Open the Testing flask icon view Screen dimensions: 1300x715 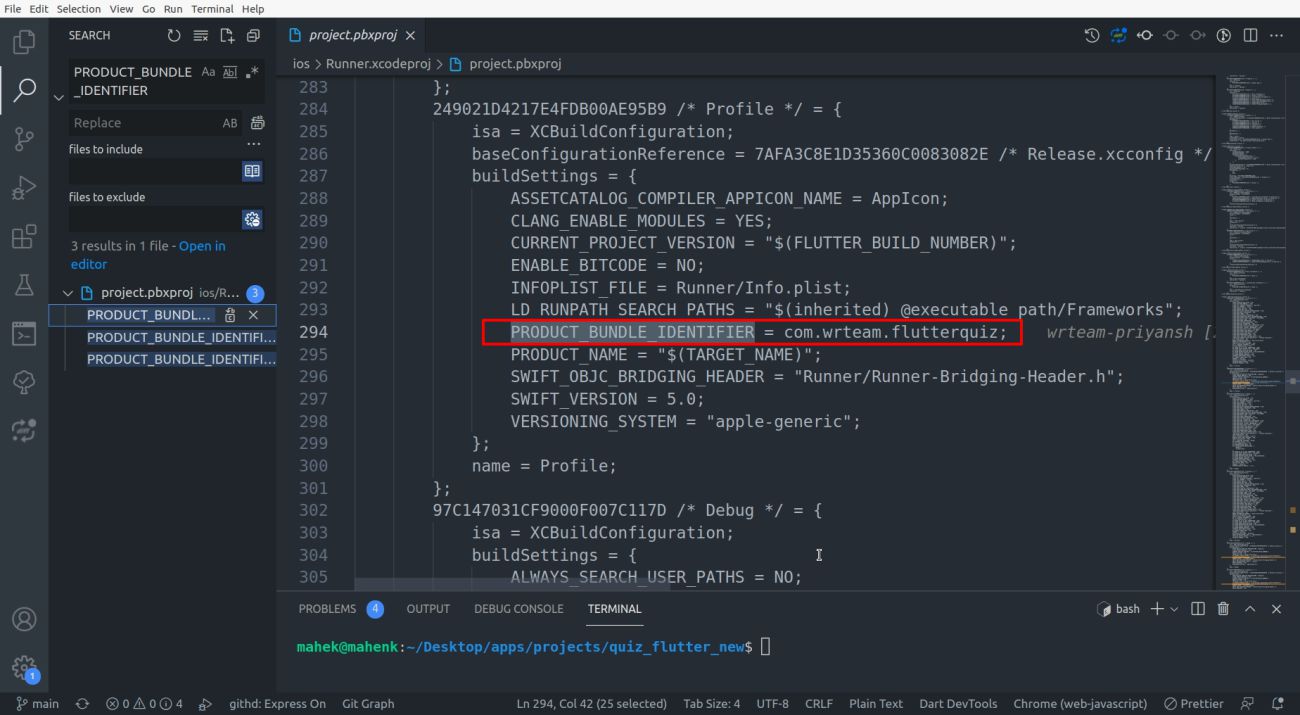[x=24, y=286]
